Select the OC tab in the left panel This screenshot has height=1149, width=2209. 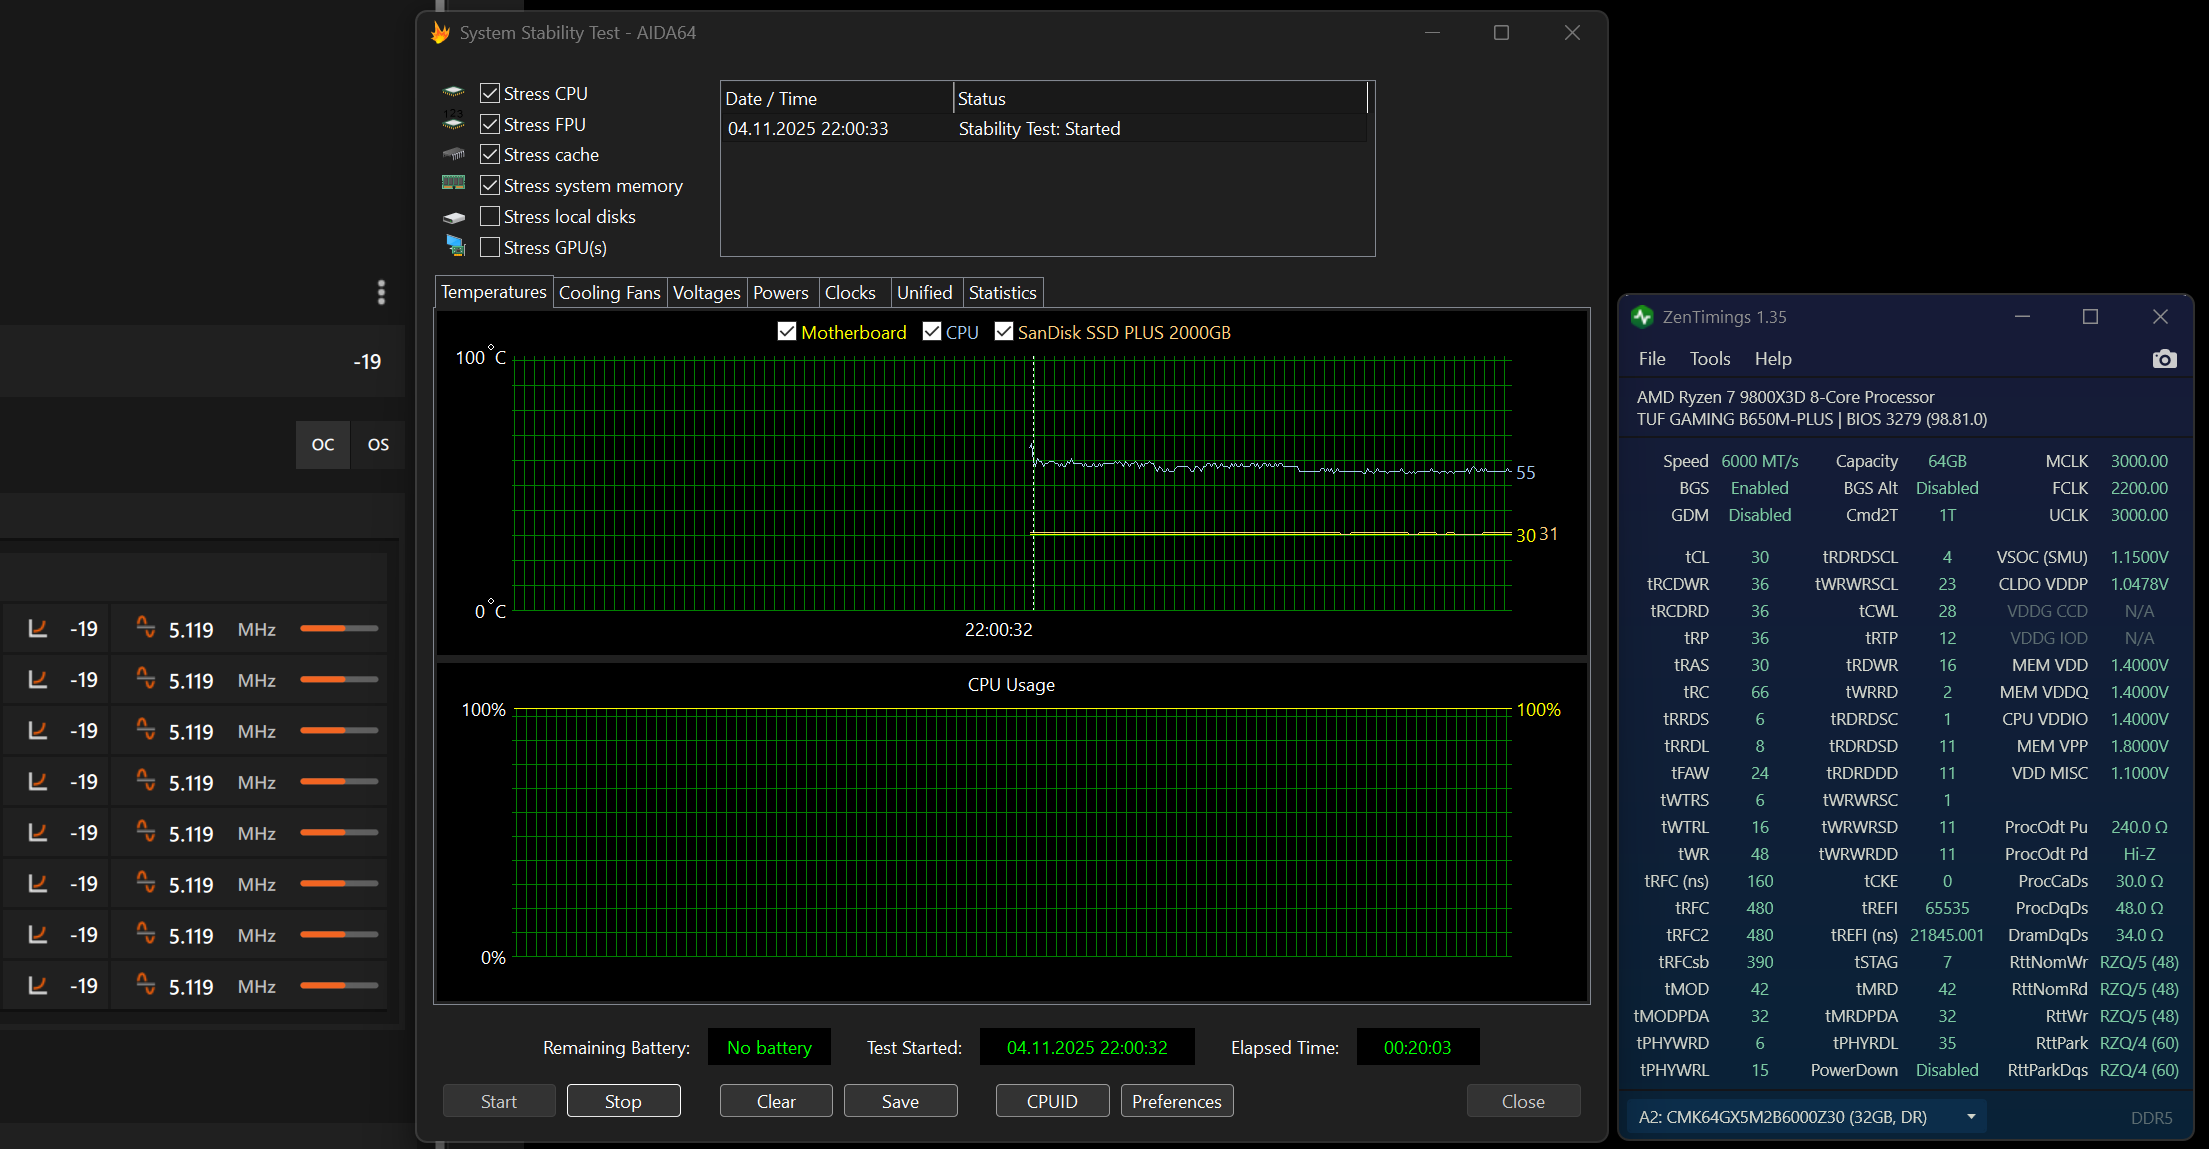pyautogui.click(x=323, y=445)
